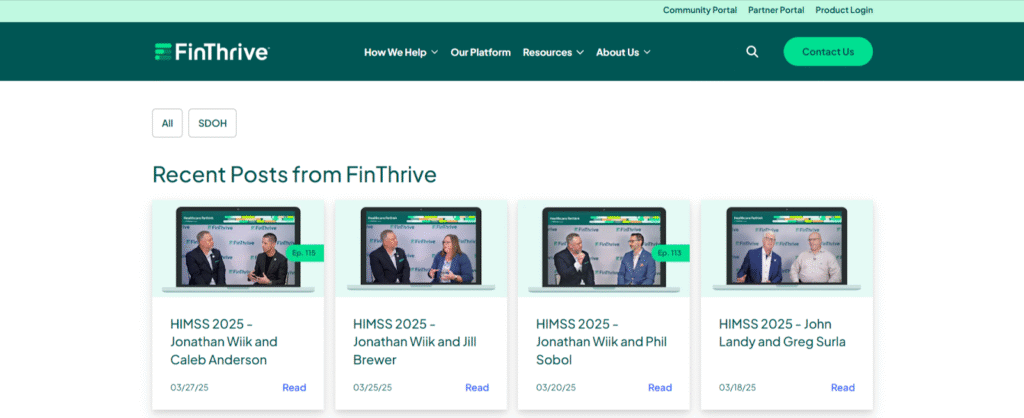Select the All filter tab
This screenshot has height=418, width=1024.
[167, 123]
